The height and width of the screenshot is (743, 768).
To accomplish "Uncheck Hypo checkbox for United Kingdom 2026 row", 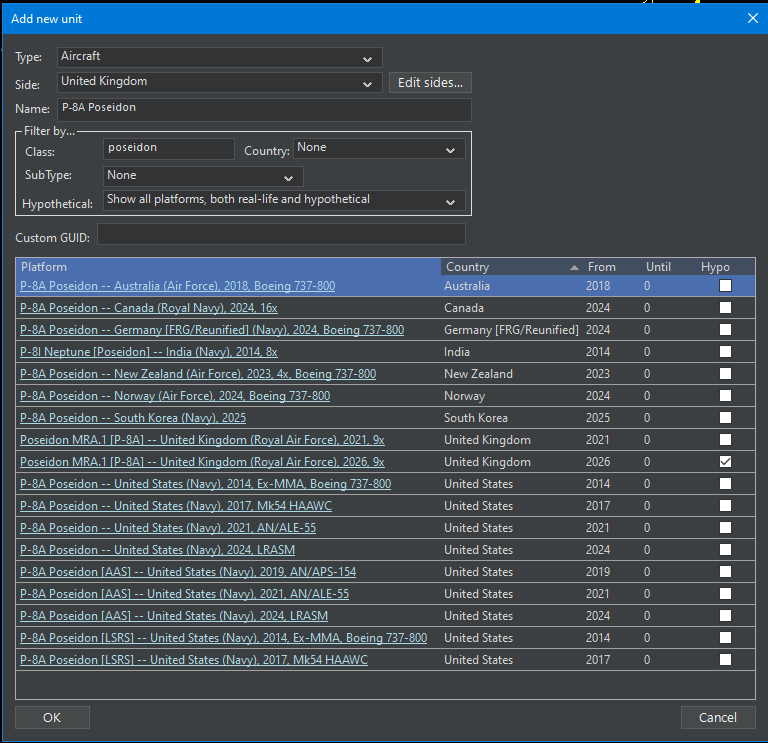I will (725, 461).
